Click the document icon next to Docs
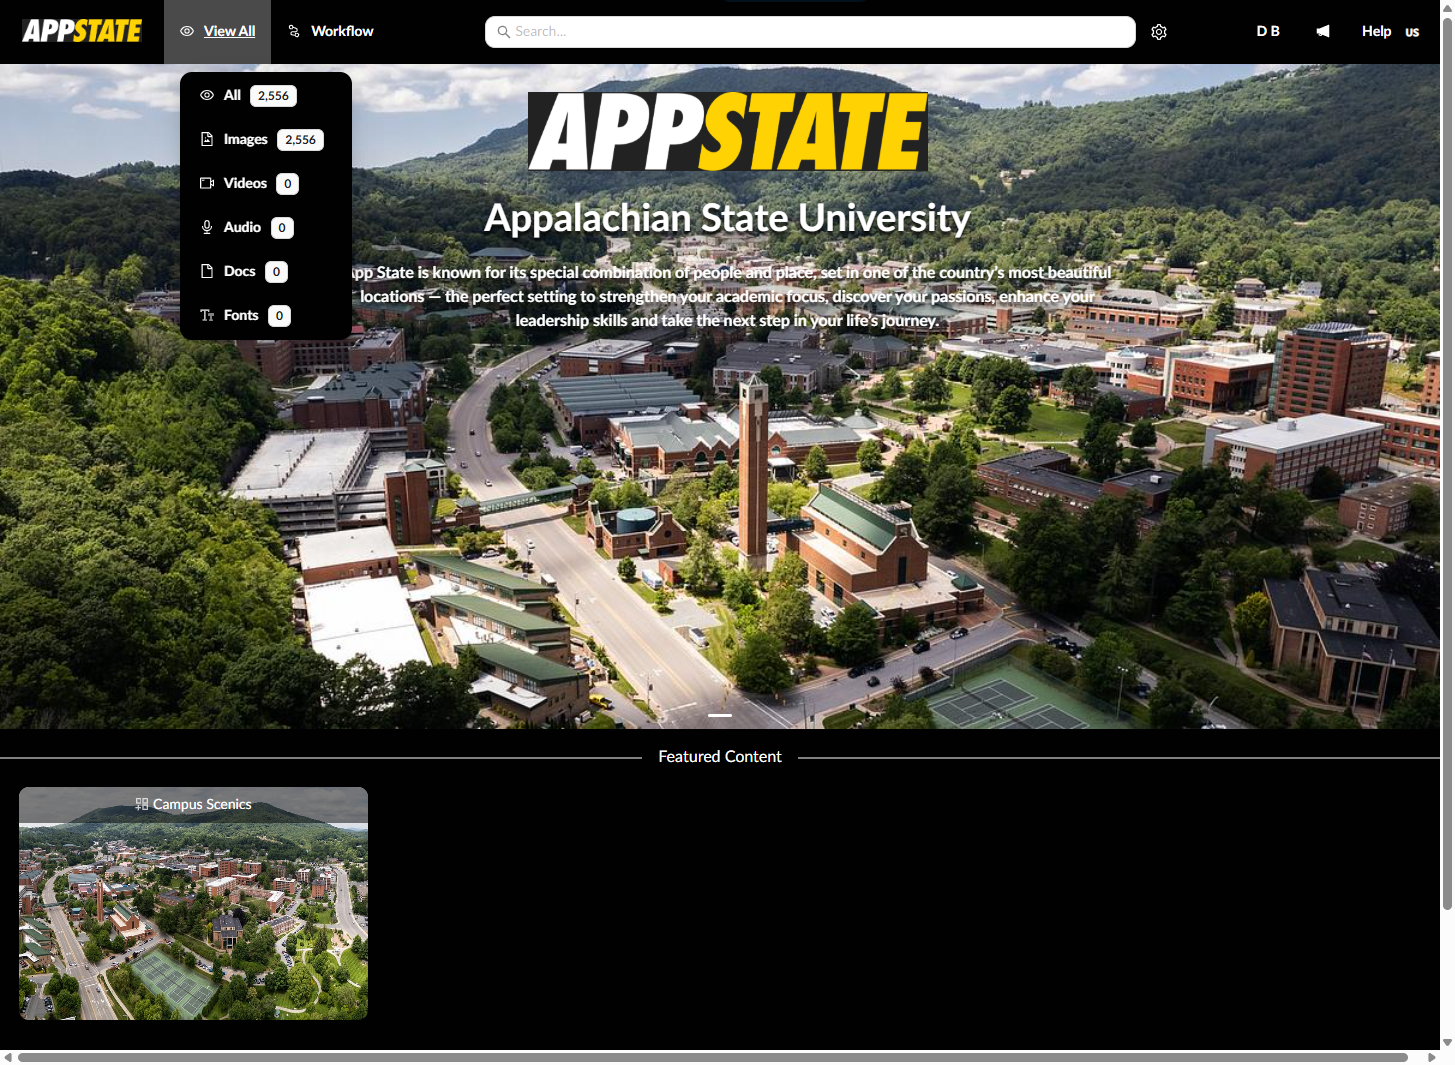Image resolution: width=1455 pixels, height=1065 pixels. 207,271
